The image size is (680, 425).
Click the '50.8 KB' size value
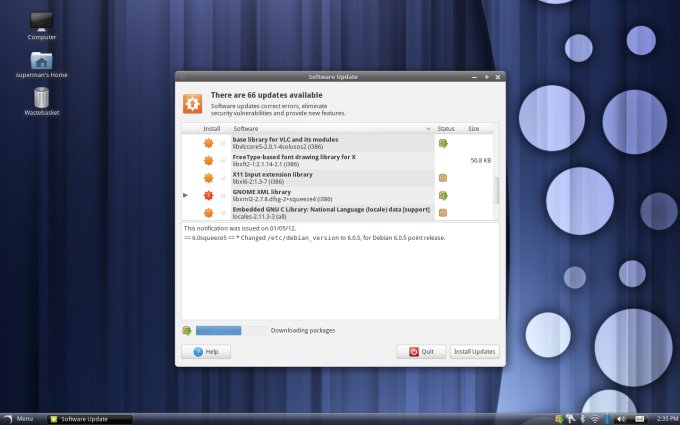point(481,160)
